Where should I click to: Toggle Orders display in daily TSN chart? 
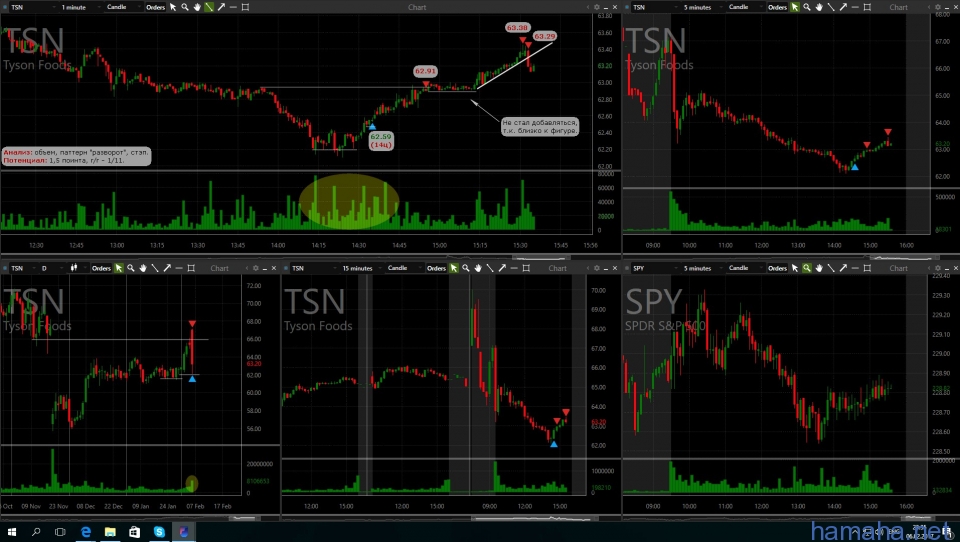(101, 268)
